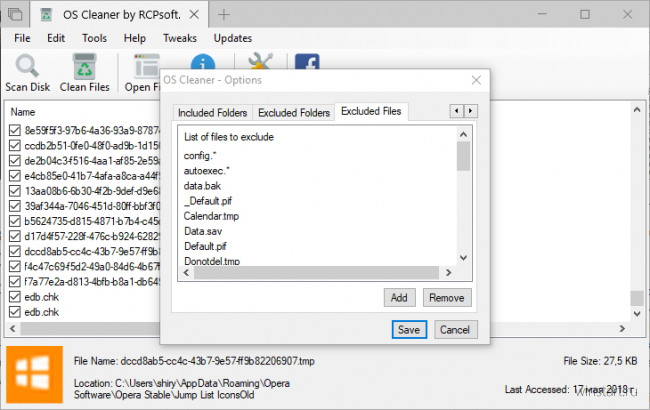Uncheck the 13aa08b6-6b30 file checkbox
The height and width of the screenshot is (410, 650).
tap(15, 191)
